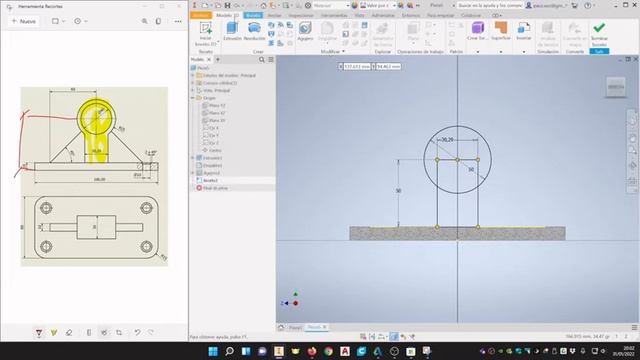This screenshot has height=360, width=640.
Task: Select eraser in Snipping Tool
Action: point(69,333)
